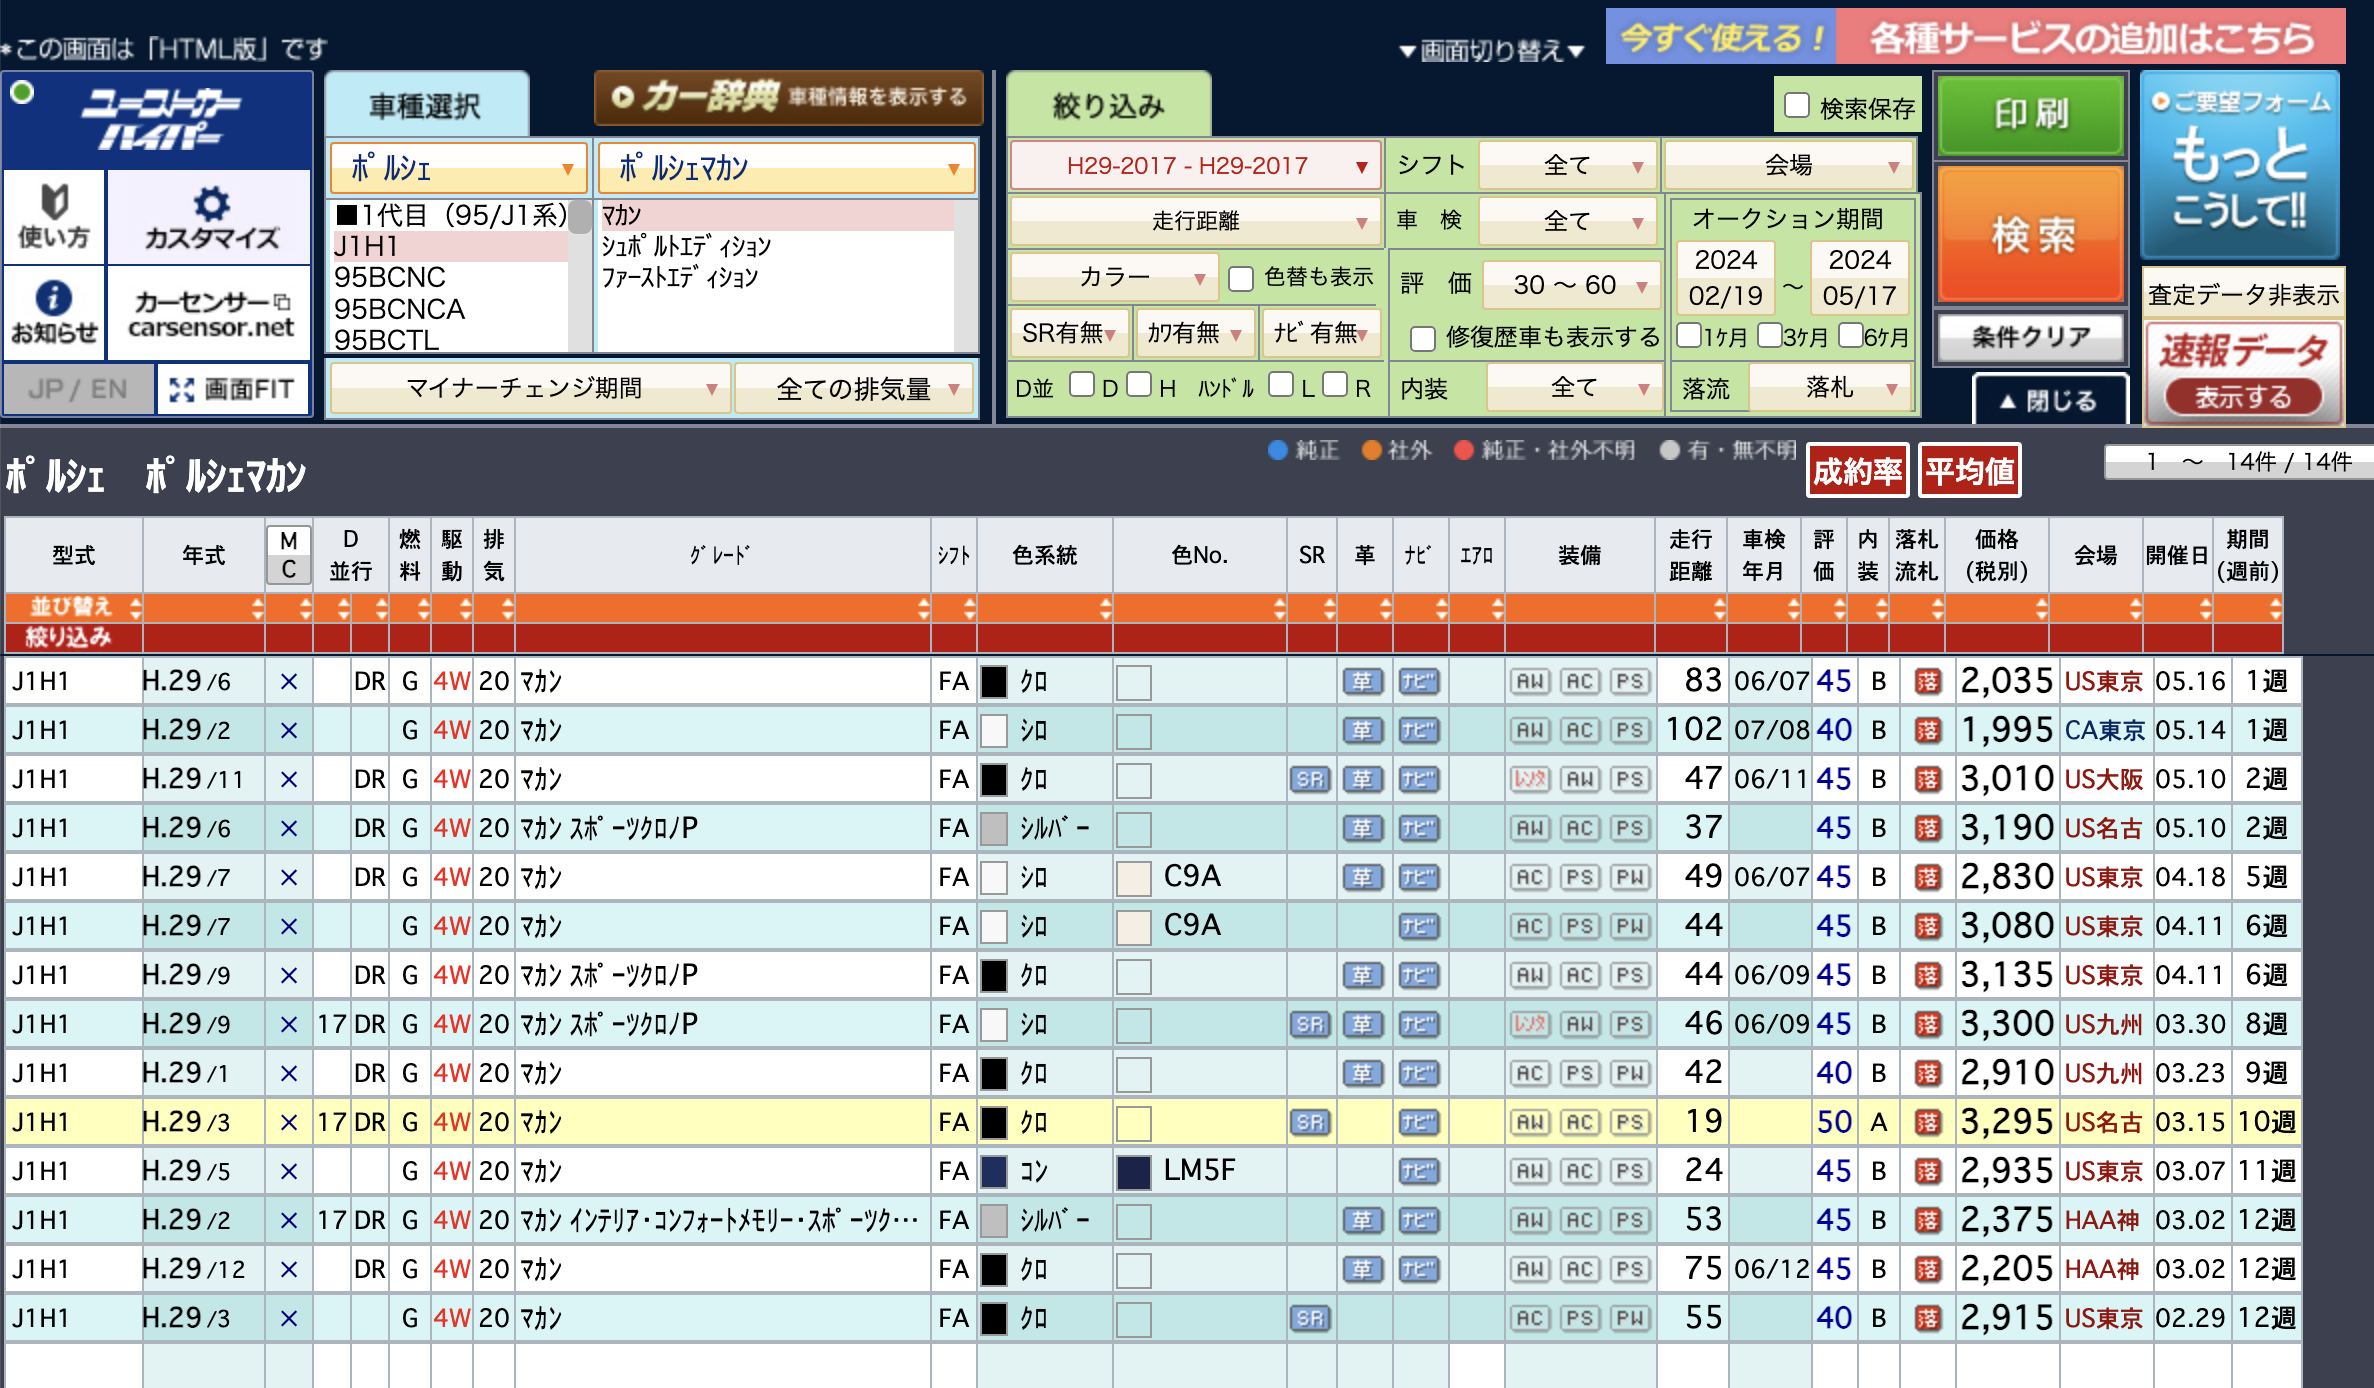Click the 平均値 button
2374x1388 pixels.
[1970, 471]
